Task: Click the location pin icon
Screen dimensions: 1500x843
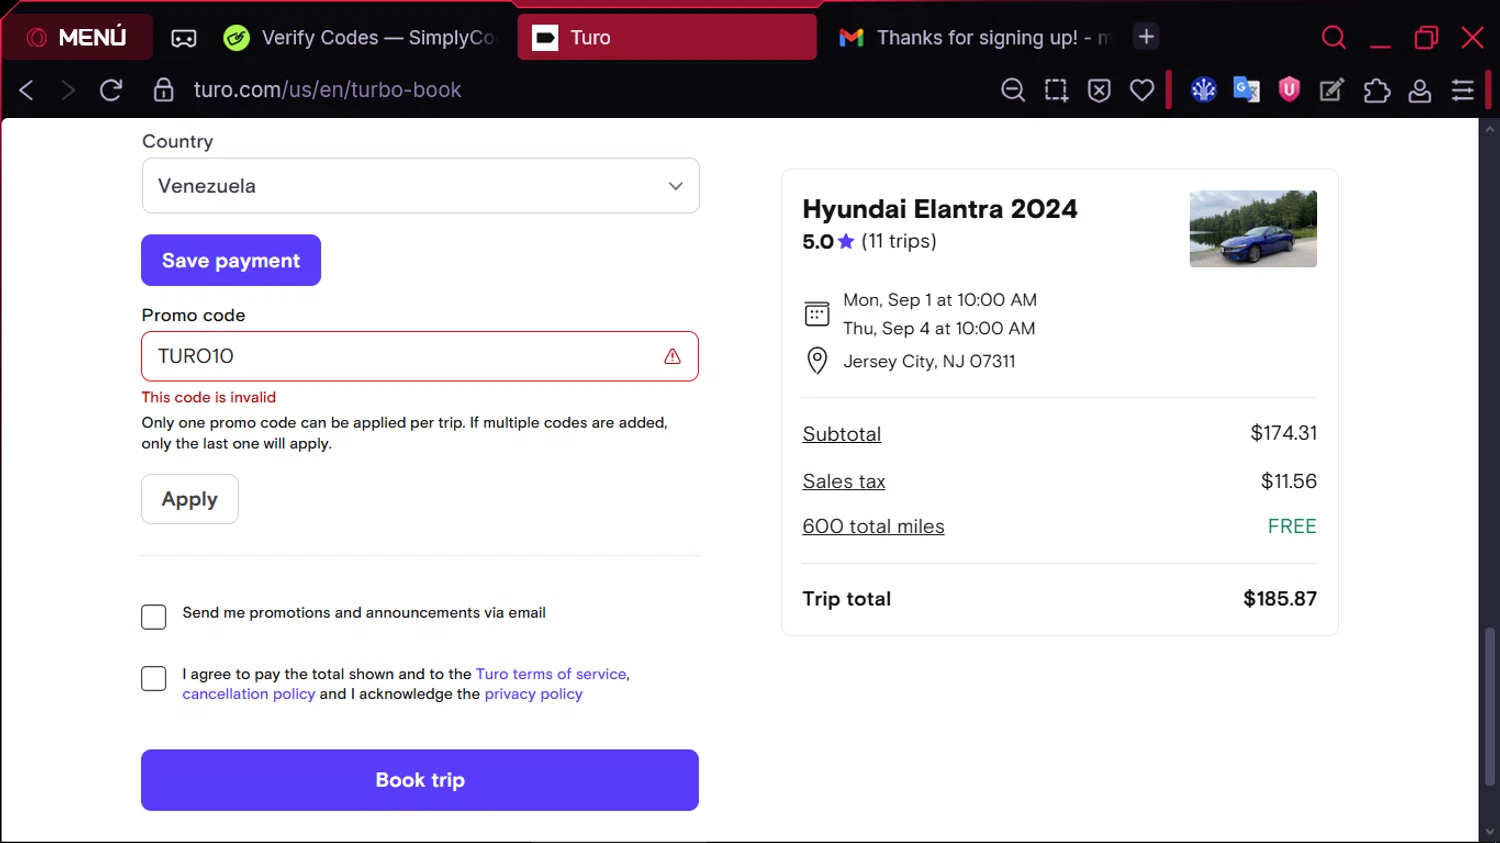Action: click(817, 361)
